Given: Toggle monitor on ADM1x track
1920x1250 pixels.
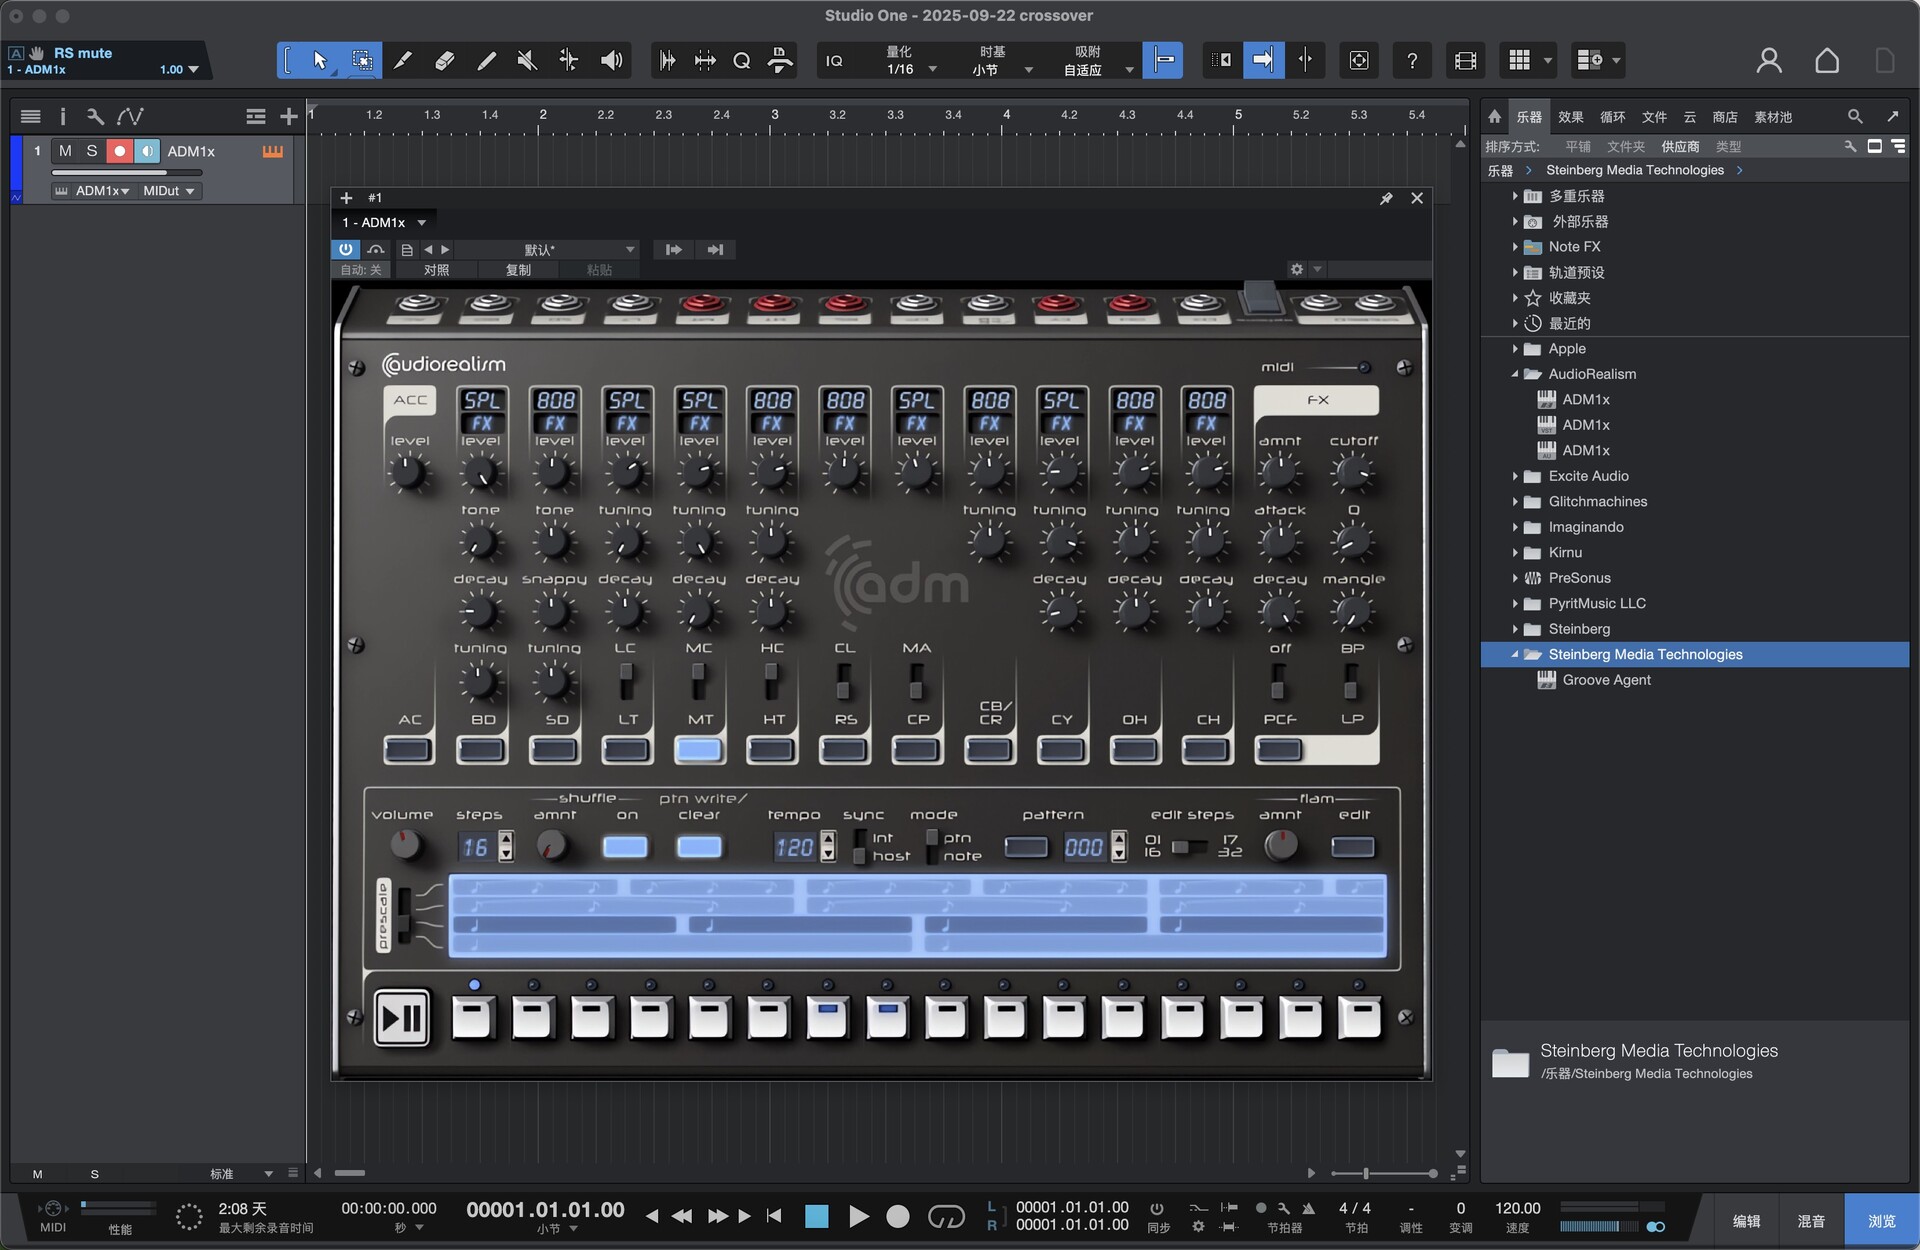Looking at the screenshot, I should click(x=147, y=151).
